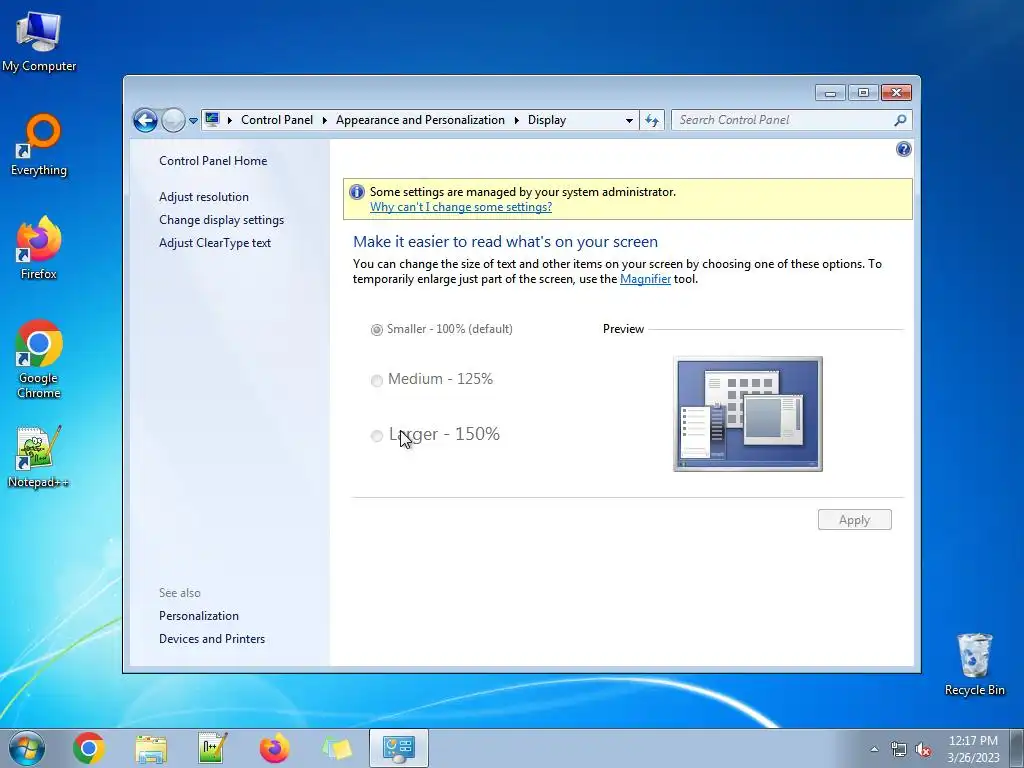Click the info icon in yellow banner
The width and height of the screenshot is (1024, 768).
point(357,192)
